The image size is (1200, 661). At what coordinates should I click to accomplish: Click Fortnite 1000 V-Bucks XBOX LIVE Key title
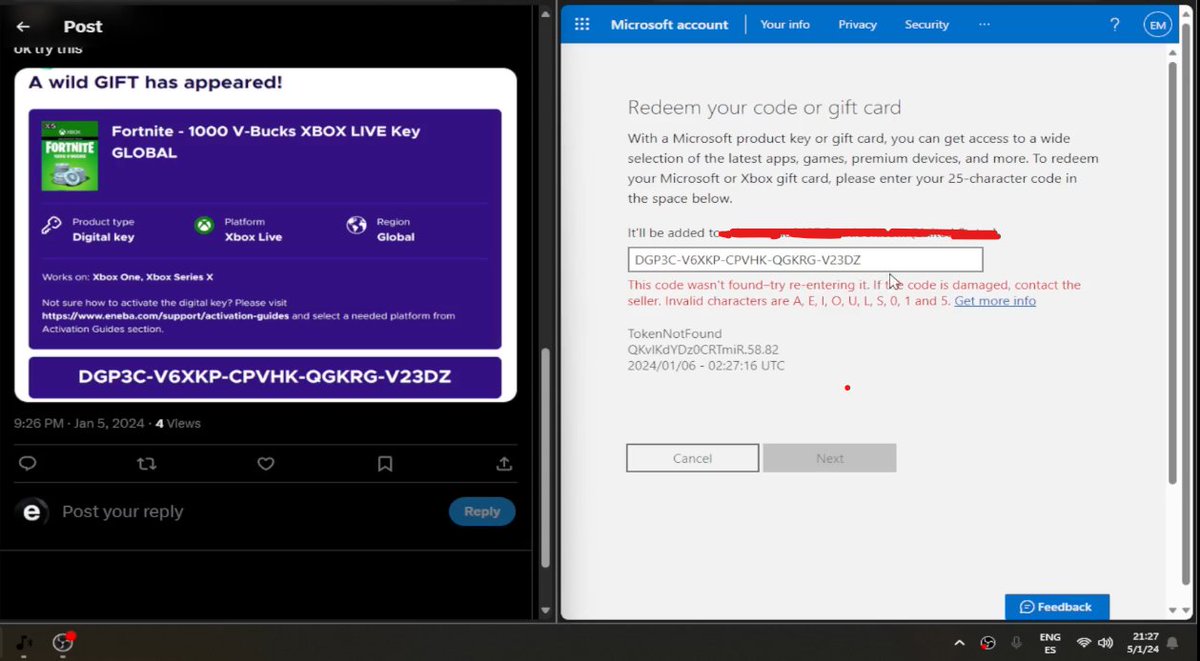click(x=266, y=142)
